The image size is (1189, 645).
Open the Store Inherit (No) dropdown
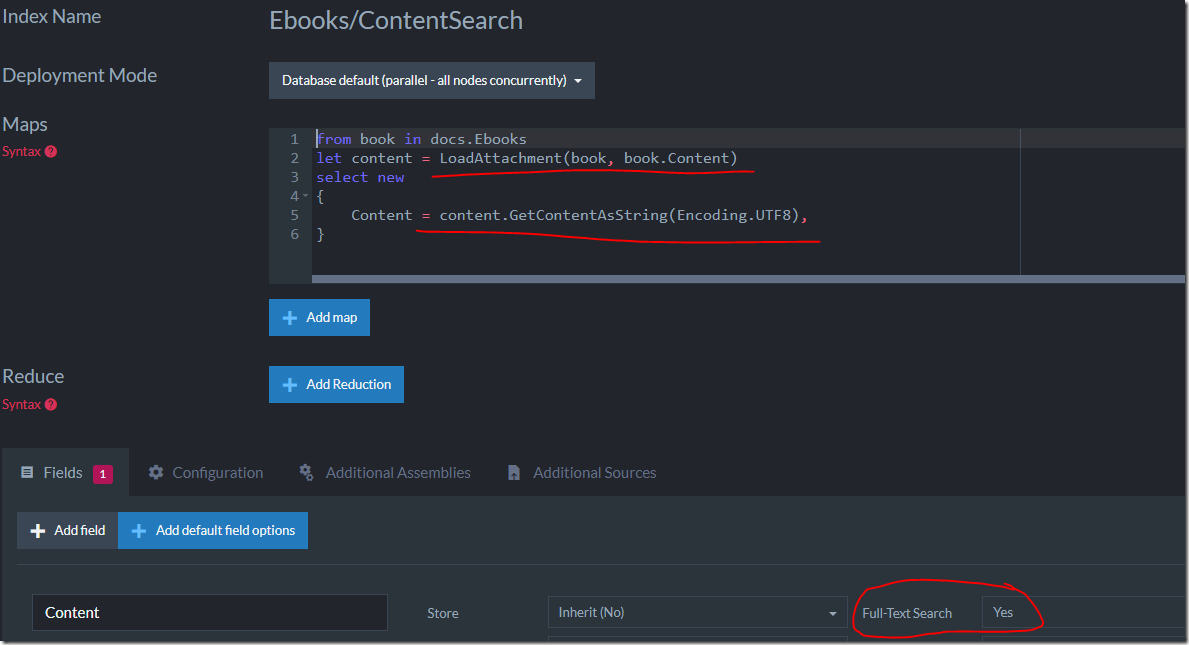(x=698, y=612)
